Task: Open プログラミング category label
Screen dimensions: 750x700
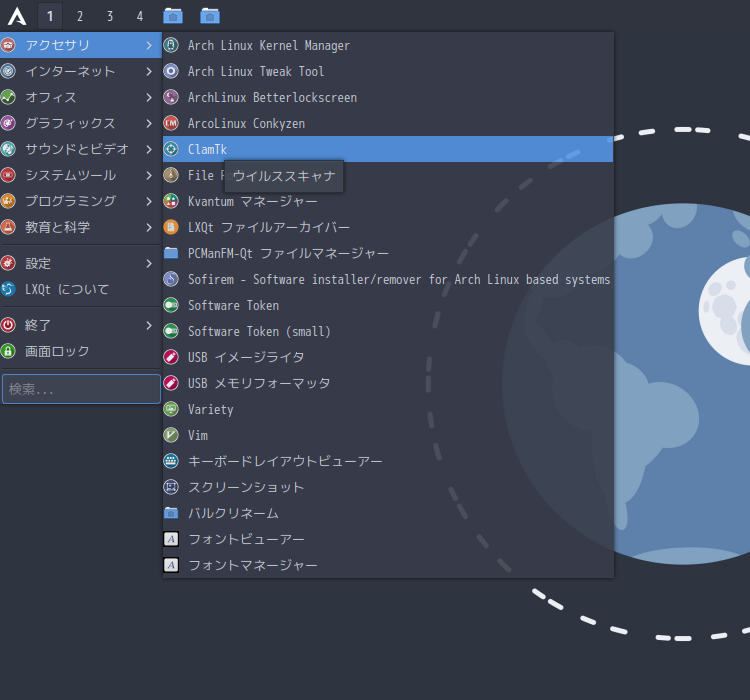Action: pyautogui.click(x=70, y=201)
